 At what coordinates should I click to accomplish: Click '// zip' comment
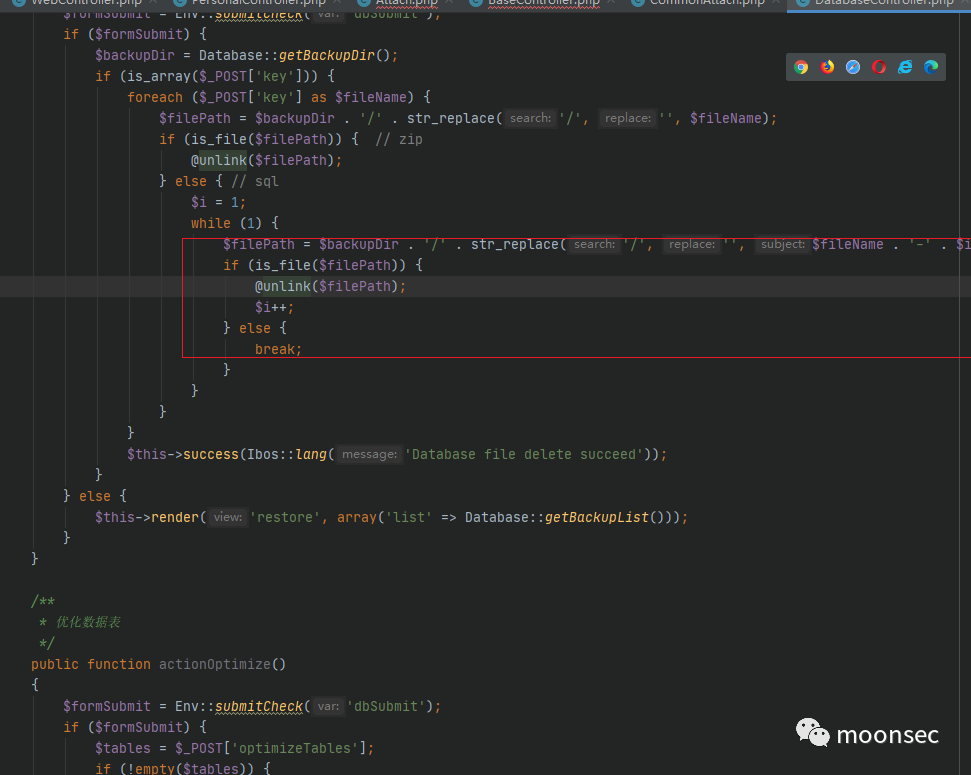click(399, 139)
